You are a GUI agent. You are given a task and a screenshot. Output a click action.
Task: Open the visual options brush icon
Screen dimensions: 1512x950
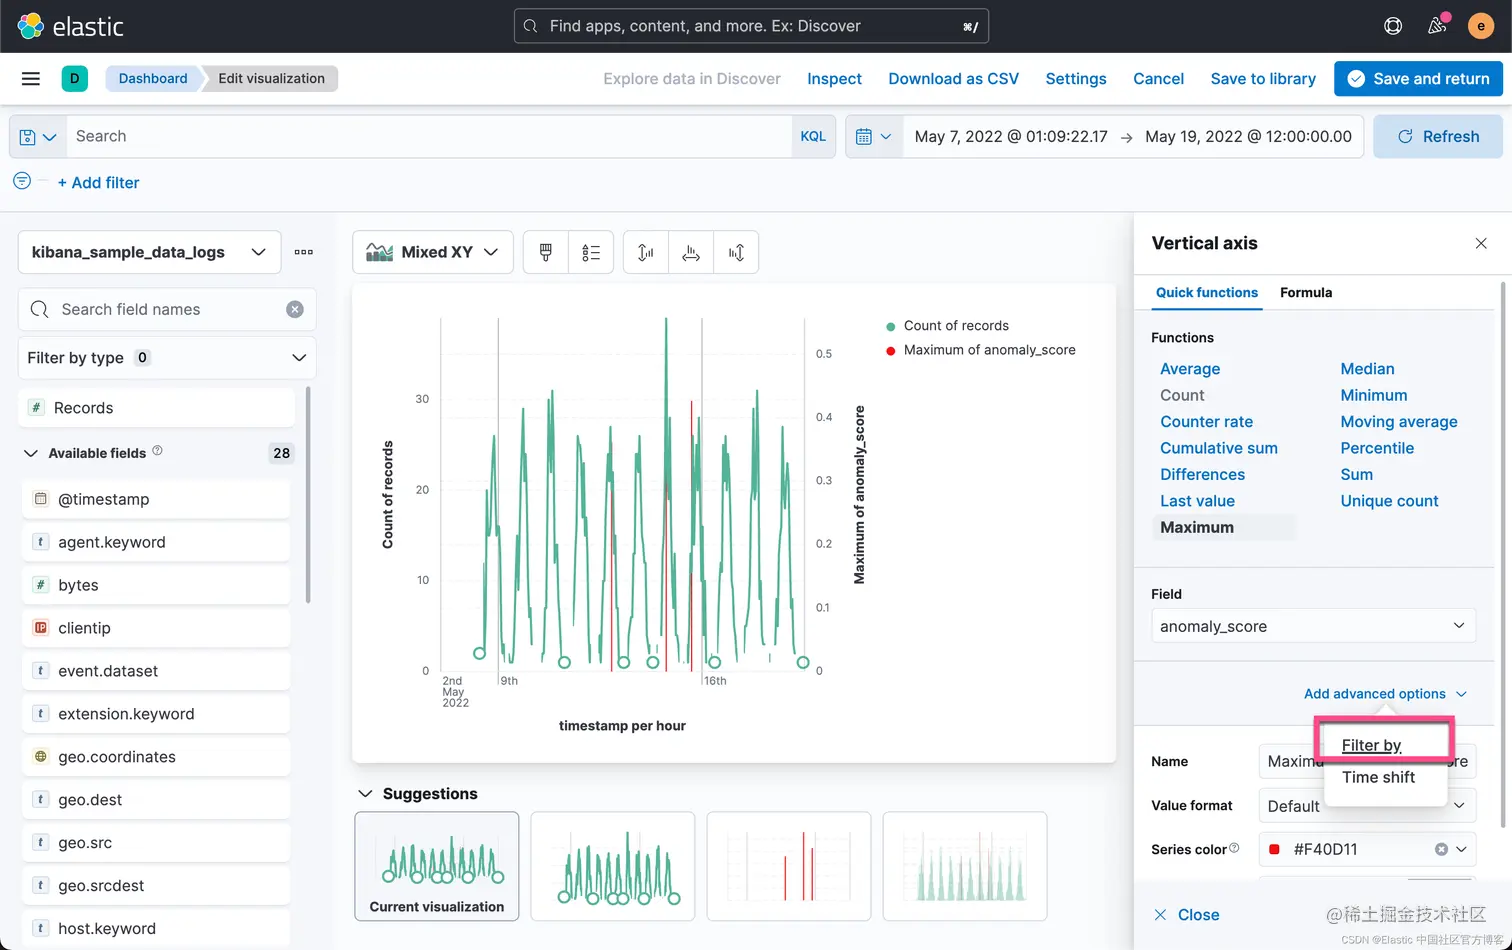point(545,252)
